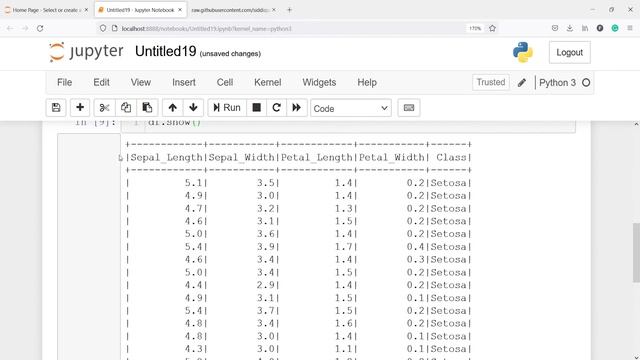Click the dark round extension icon
Screen dimensions: 640x360
point(600,28)
